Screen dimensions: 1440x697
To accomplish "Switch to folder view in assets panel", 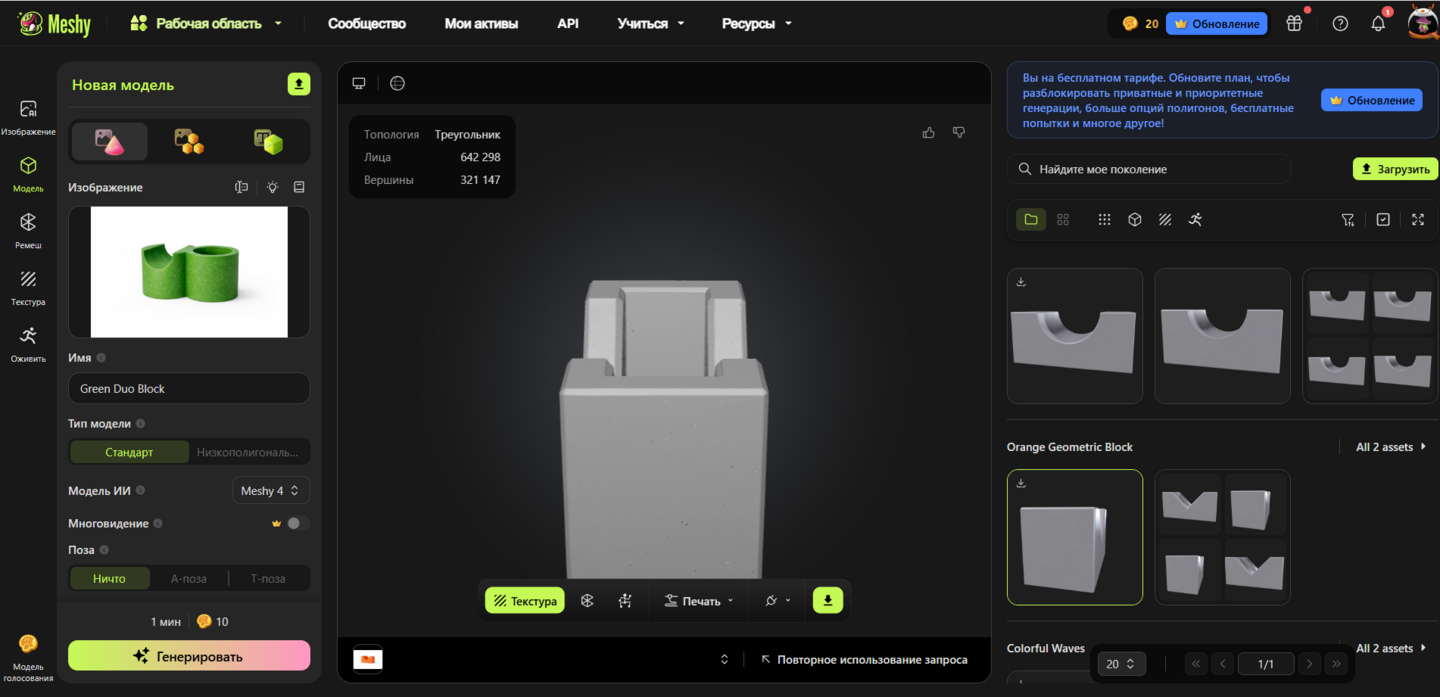I will [1031, 220].
